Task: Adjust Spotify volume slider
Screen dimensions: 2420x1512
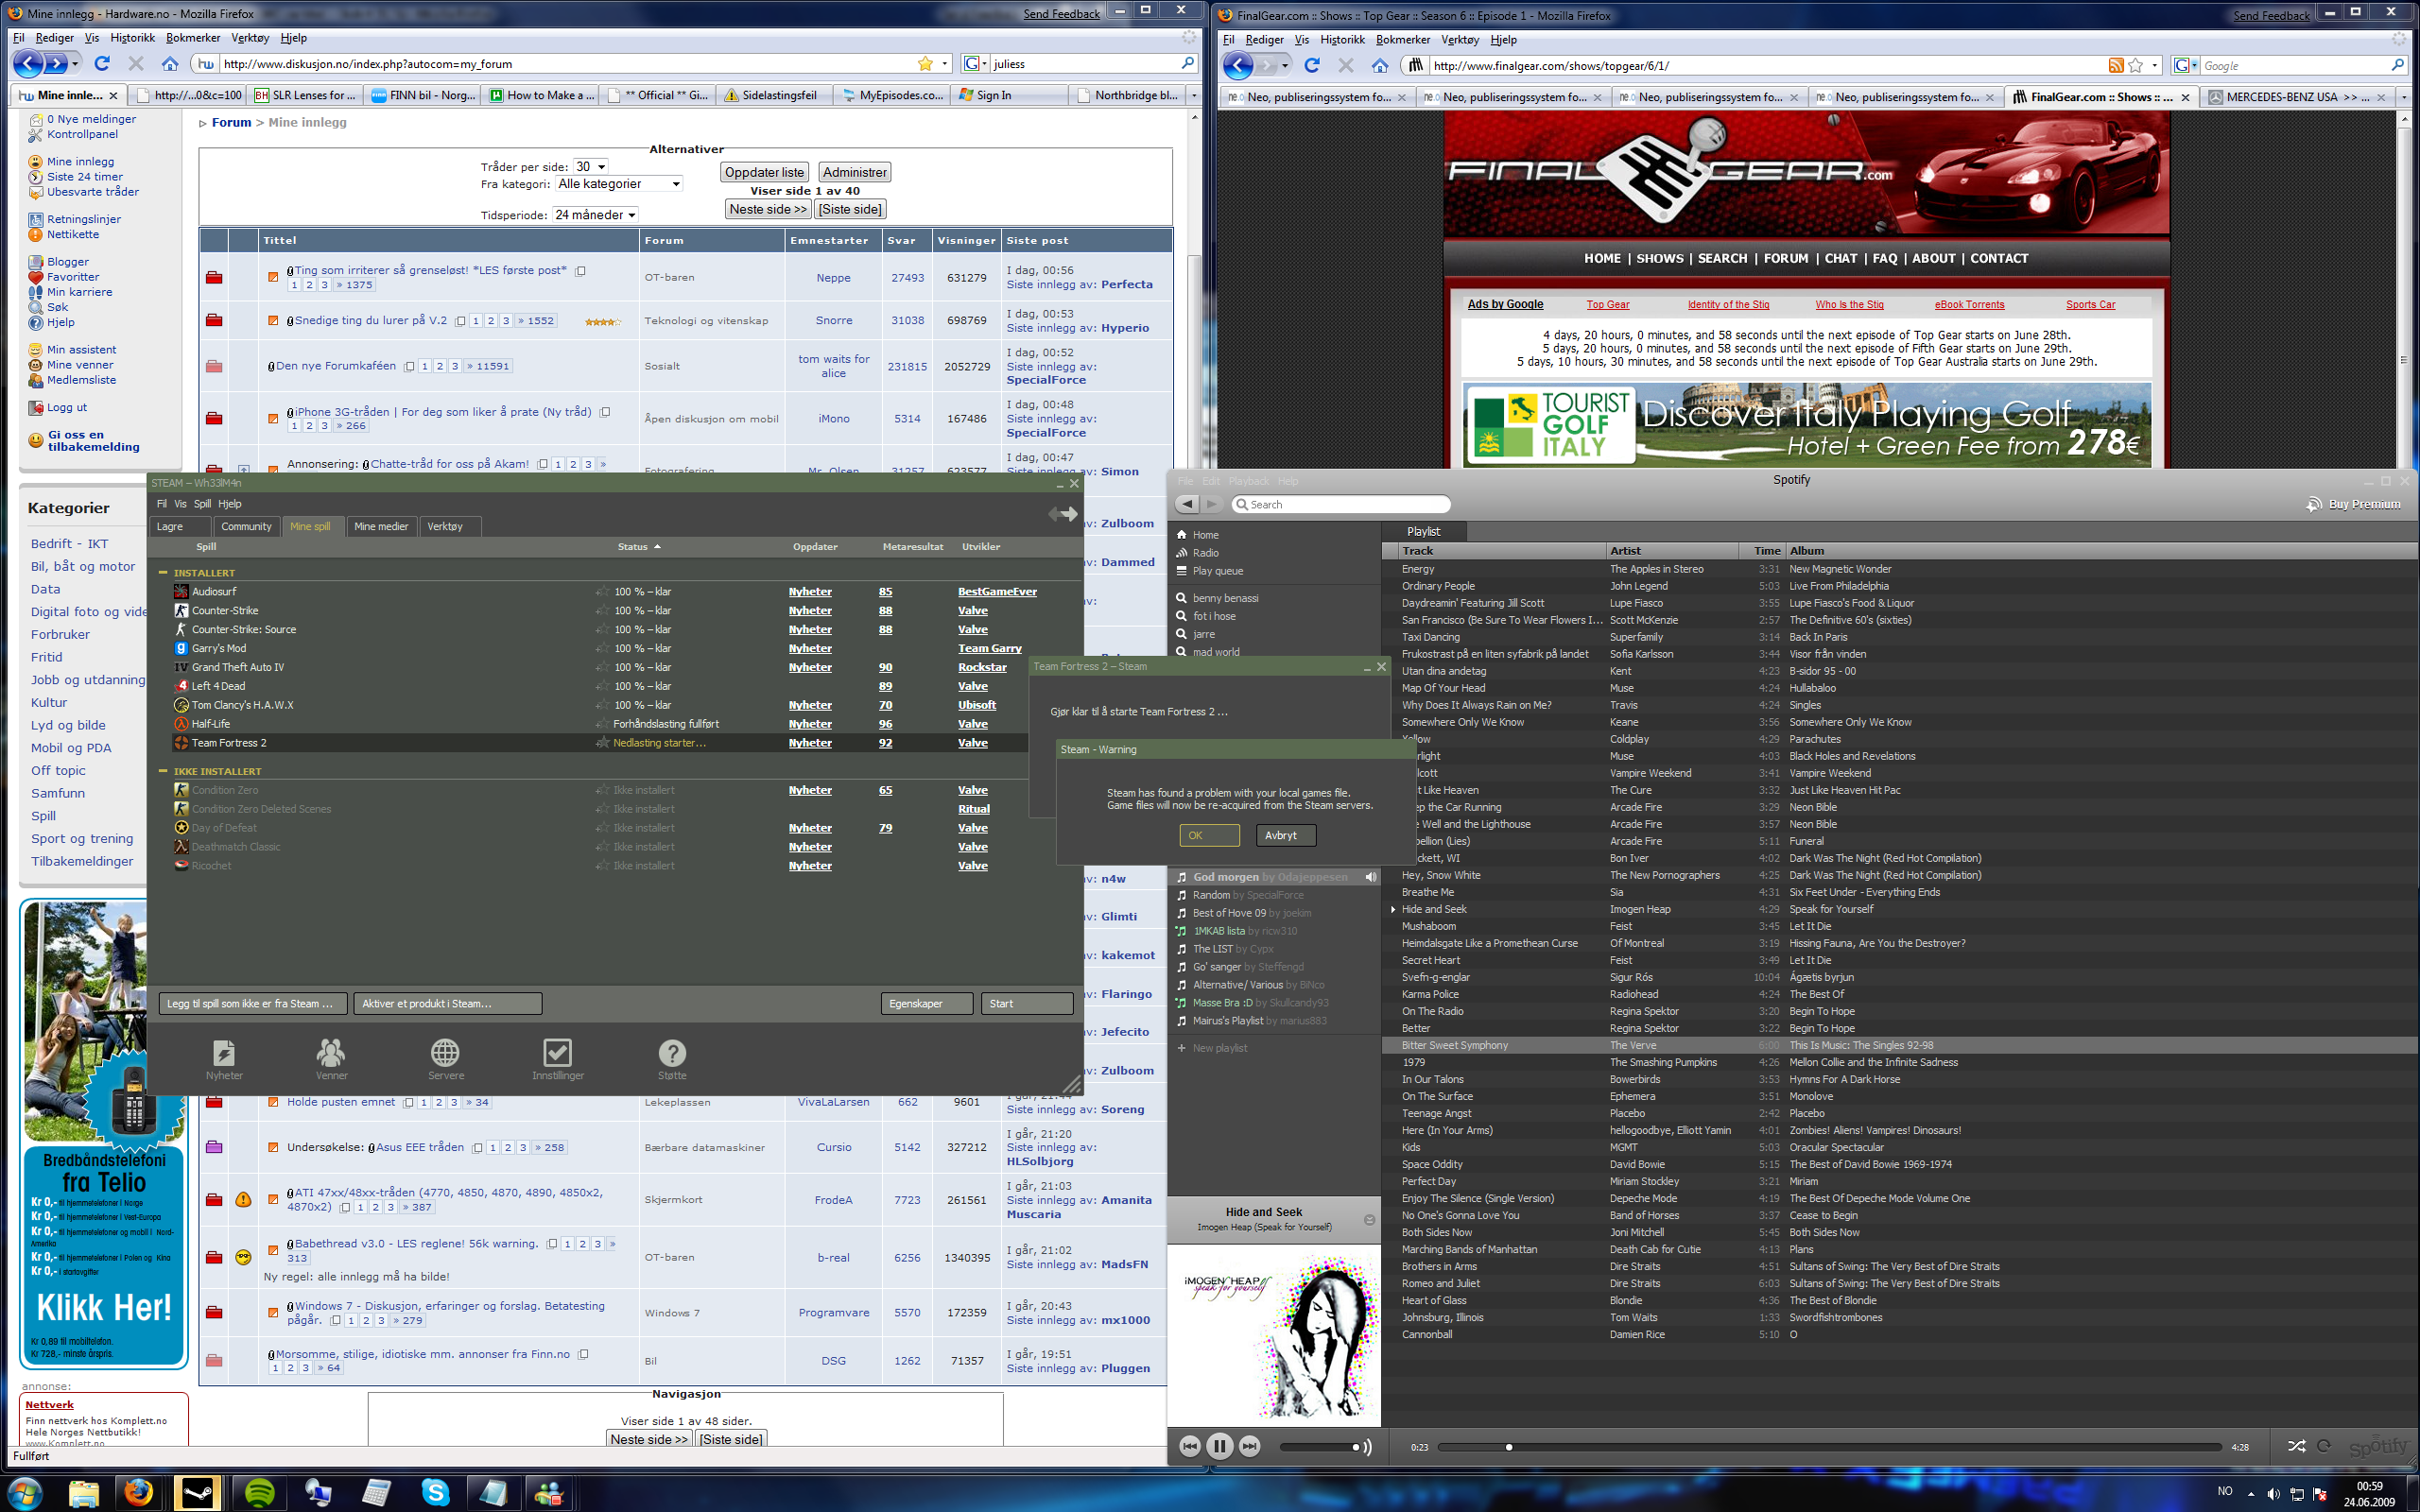Action: pos(1320,1447)
